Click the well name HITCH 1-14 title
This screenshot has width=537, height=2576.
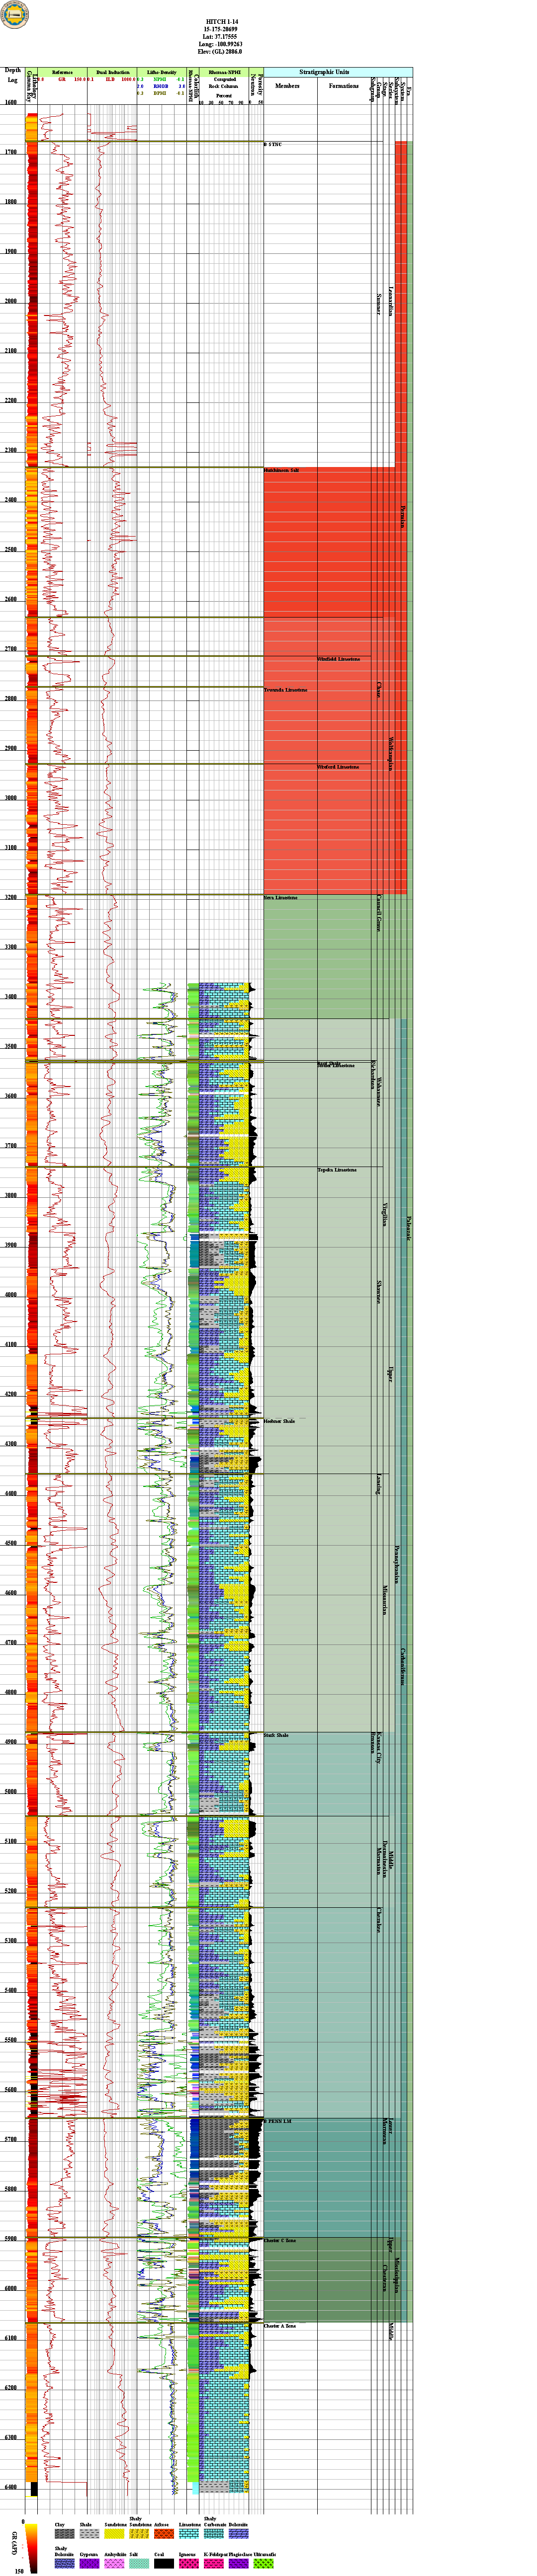click(x=221, y=21)
